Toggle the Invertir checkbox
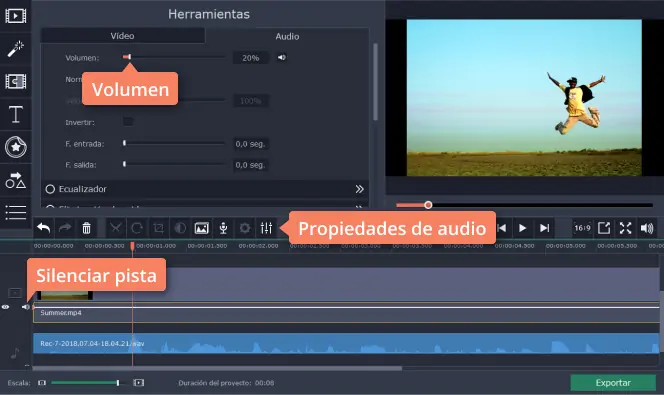Screen dimensions: 664x395 (127, 122)
